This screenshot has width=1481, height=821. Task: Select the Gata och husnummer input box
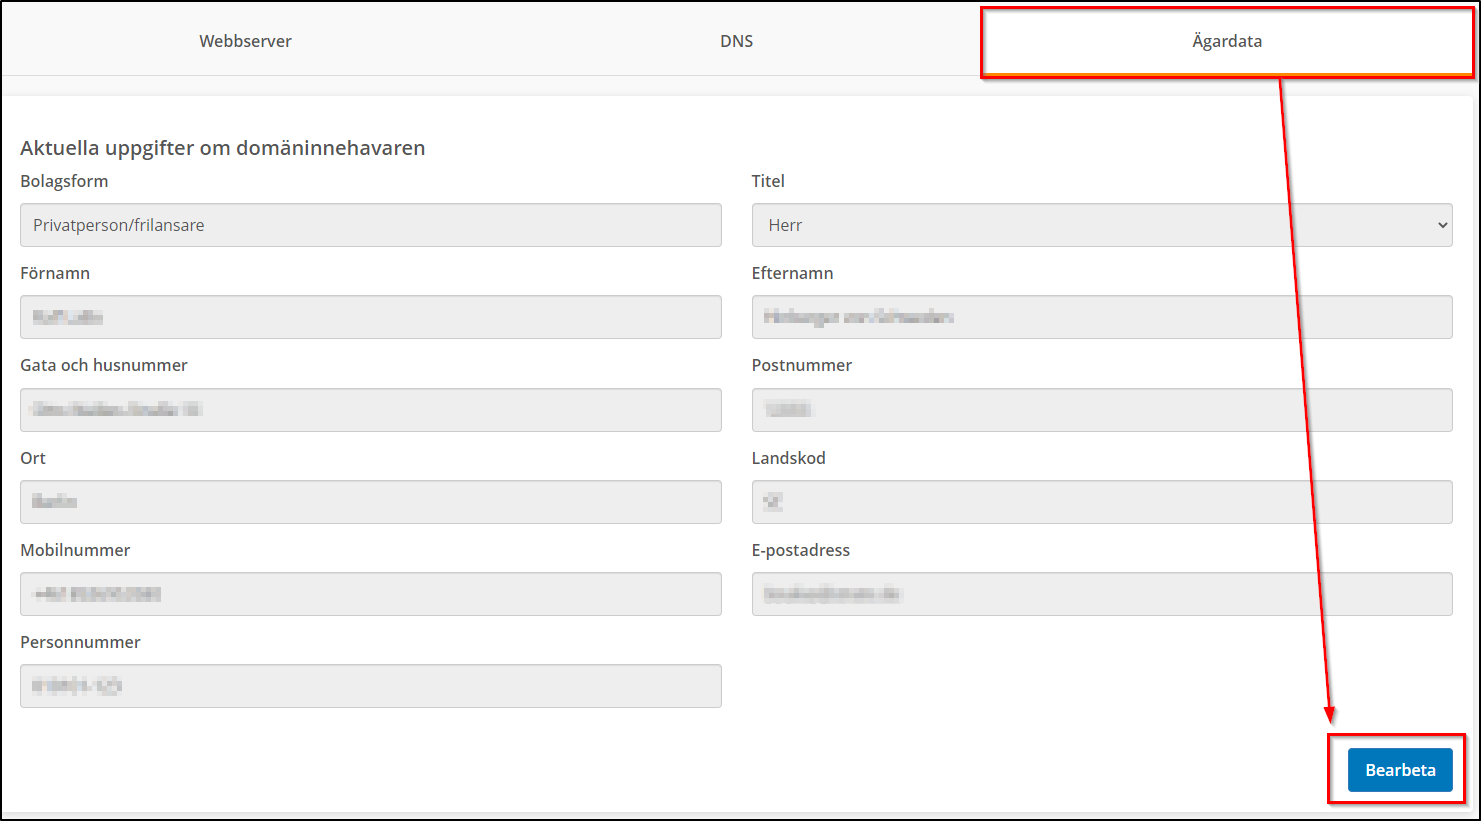[x=370, y=410]
